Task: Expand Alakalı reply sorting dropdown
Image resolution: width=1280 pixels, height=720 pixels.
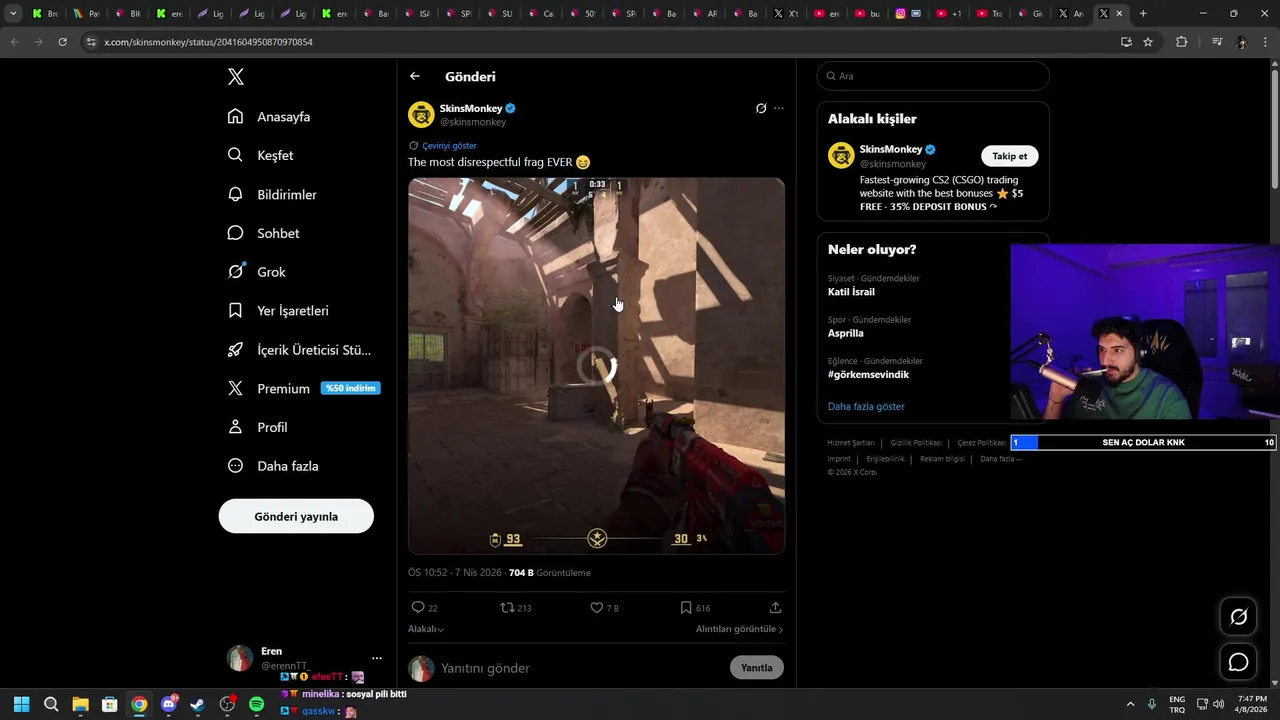Action: point(426,629)
